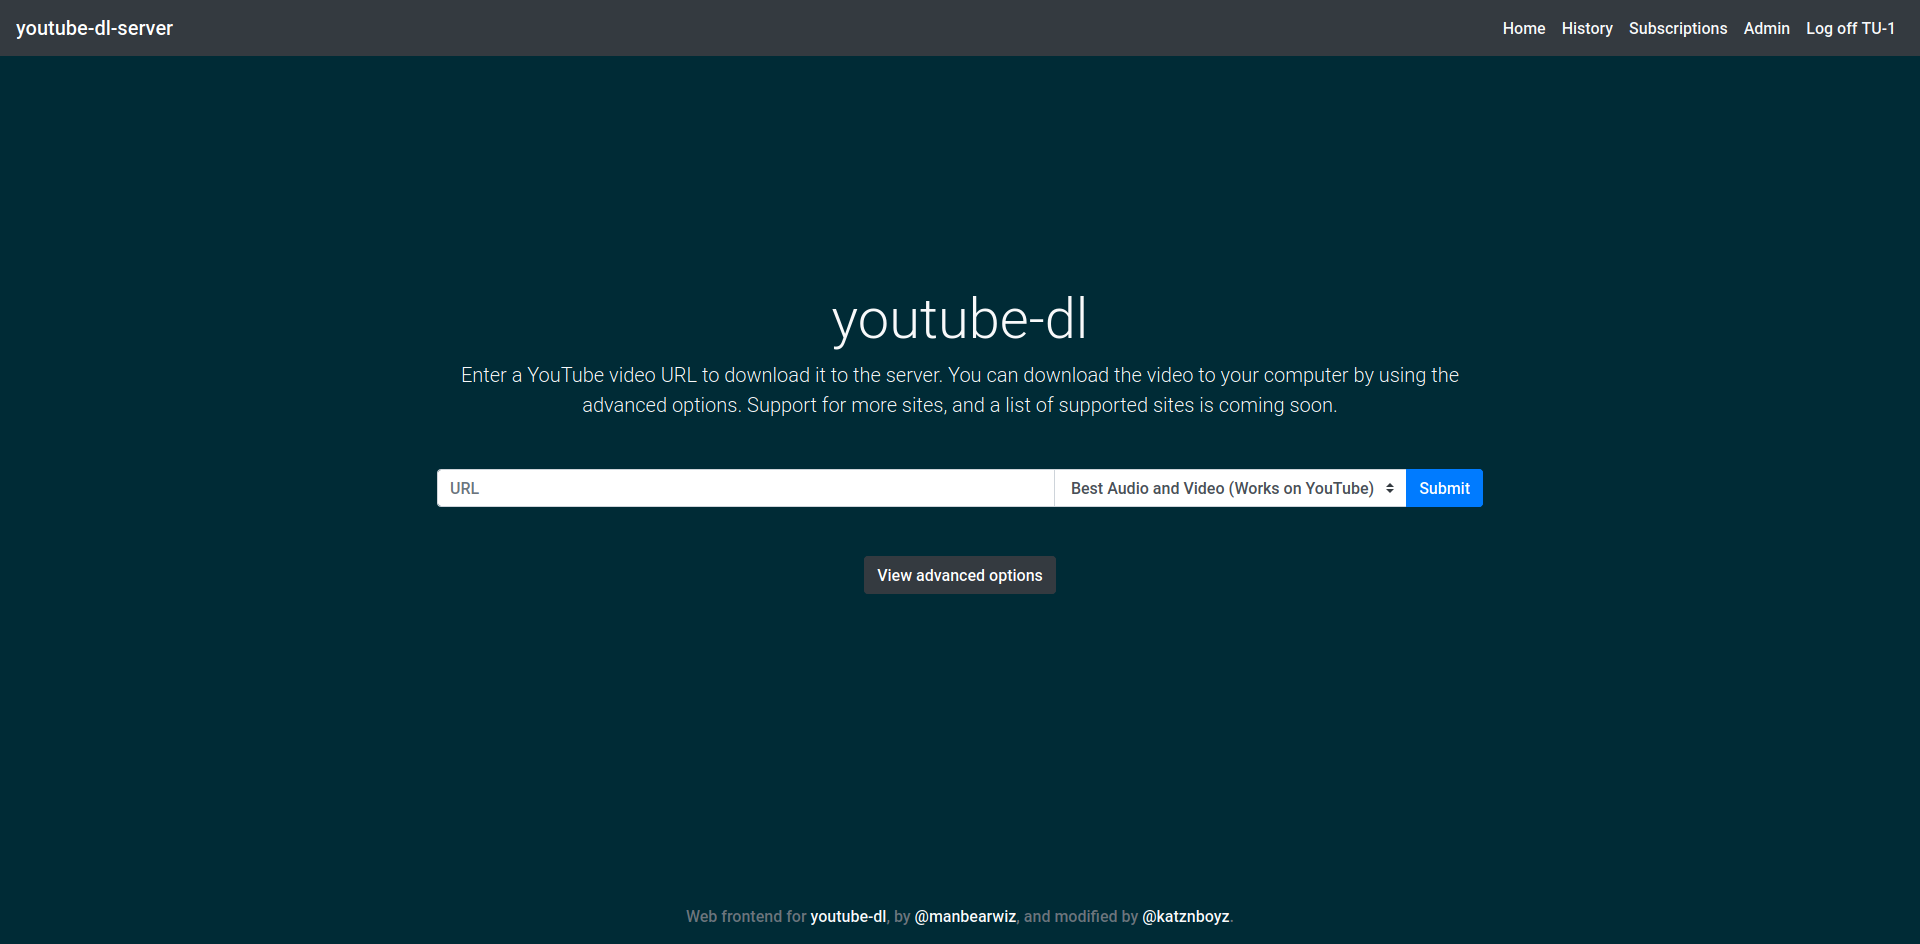Log off user TU-1
1920x944 pixels.
(1850, 28)
